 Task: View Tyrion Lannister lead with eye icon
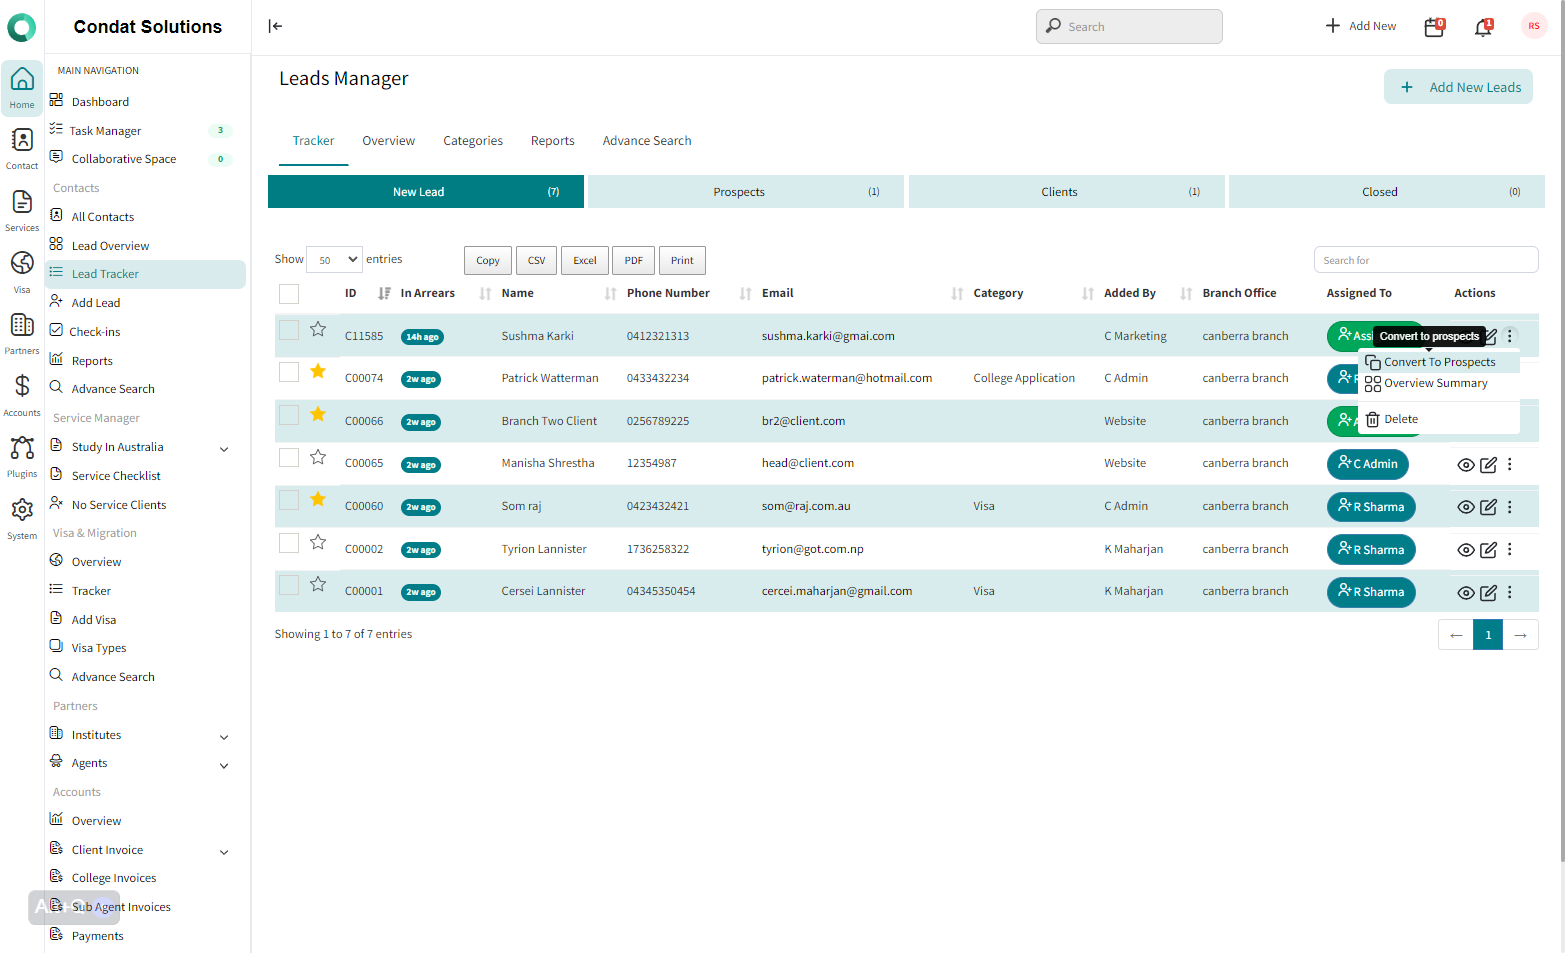[x=1466, y=550]
